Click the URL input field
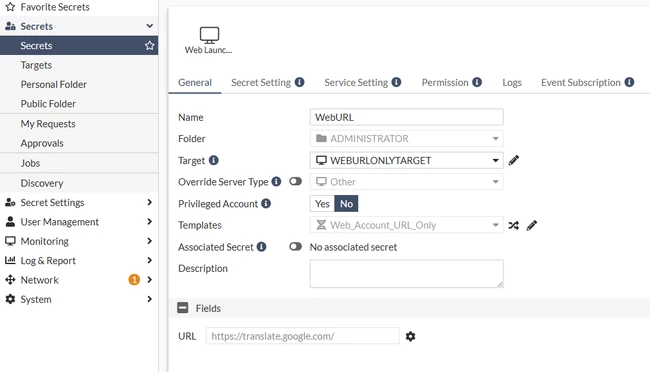This screenshot has width=650, height=372. 303,336
